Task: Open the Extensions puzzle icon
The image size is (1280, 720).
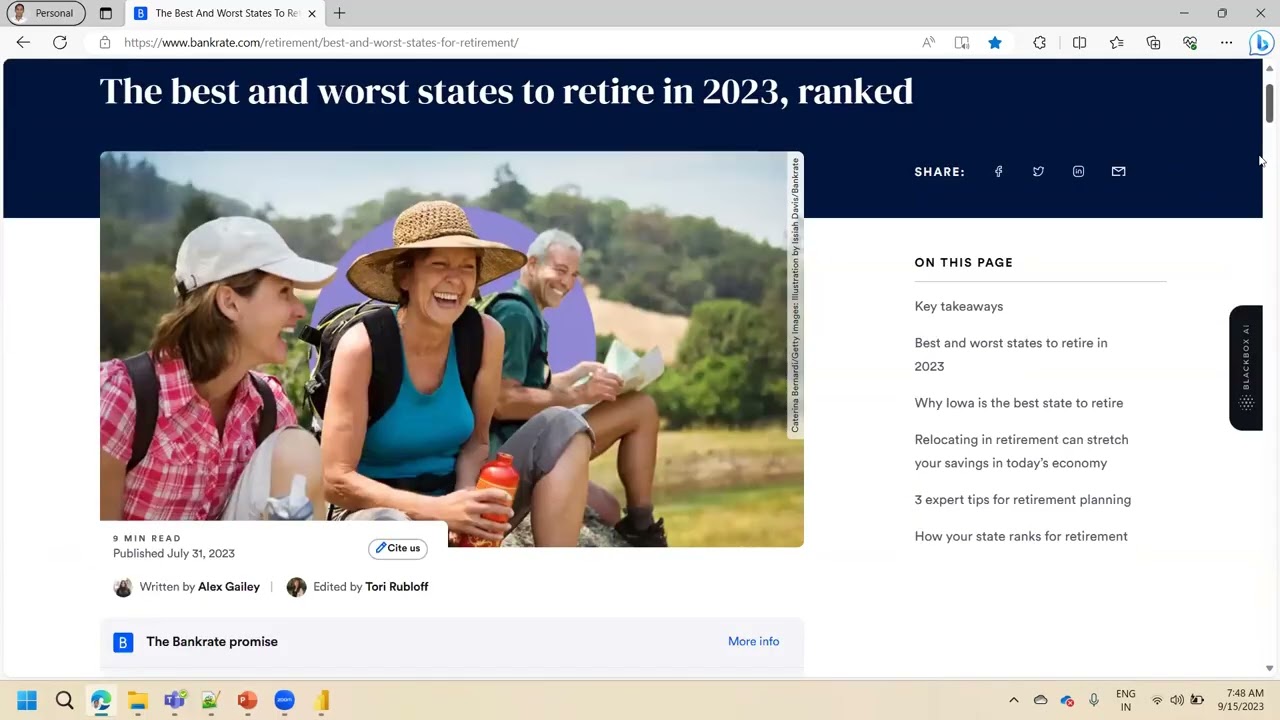Action: point(1040,42)
